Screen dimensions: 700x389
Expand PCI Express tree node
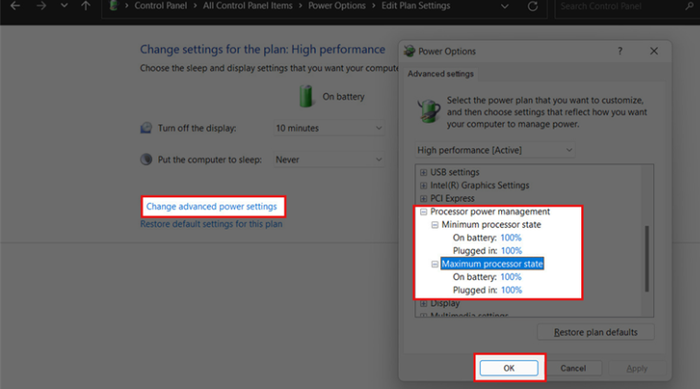tap(423, 198)
